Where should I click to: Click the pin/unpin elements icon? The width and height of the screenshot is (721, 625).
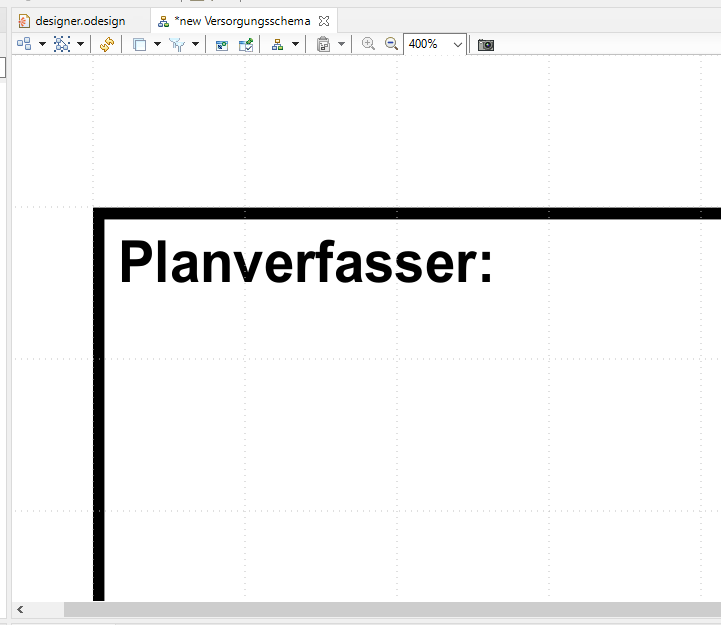pyautogui.click(x=246, y=45)
